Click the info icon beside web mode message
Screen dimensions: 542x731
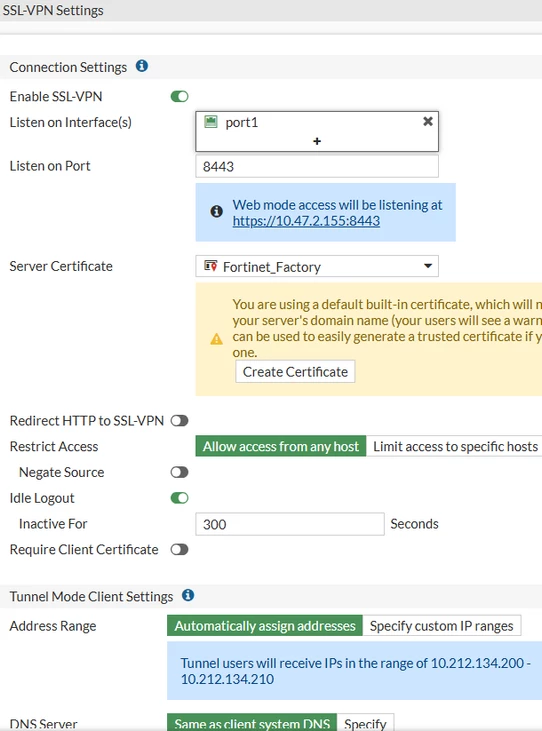[216, 212]
